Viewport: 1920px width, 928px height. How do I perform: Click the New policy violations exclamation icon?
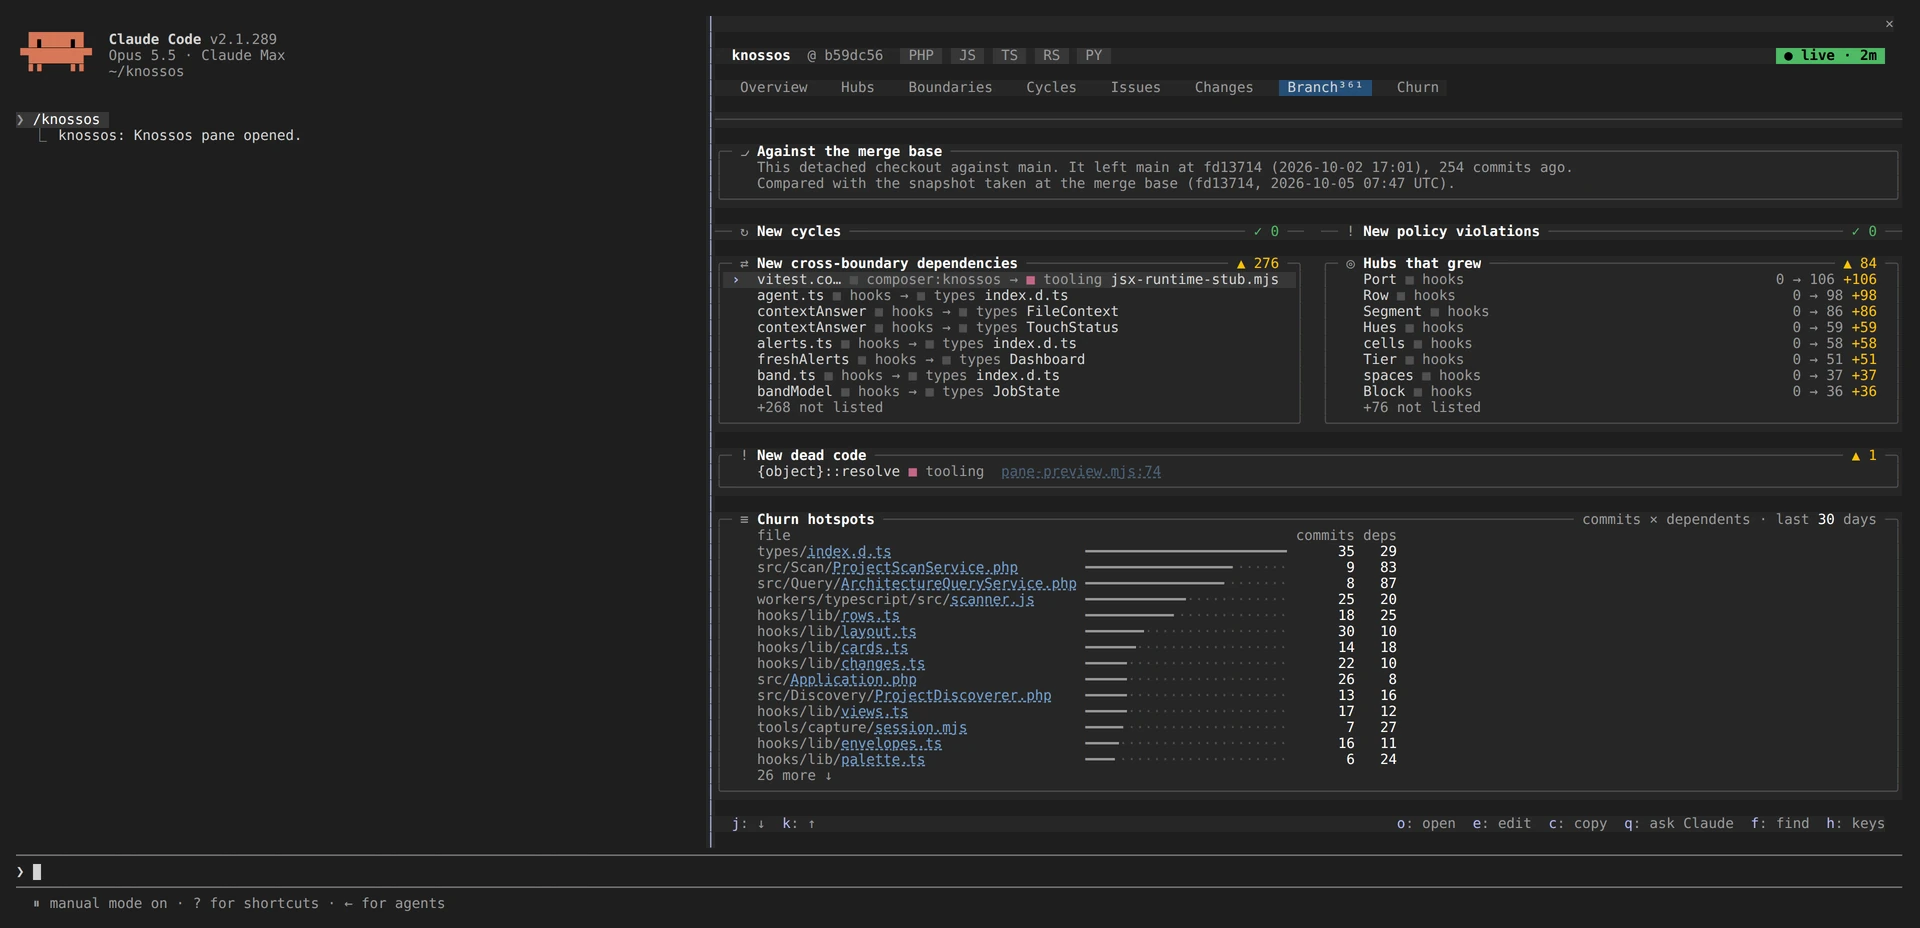[x=1350, y=232]
